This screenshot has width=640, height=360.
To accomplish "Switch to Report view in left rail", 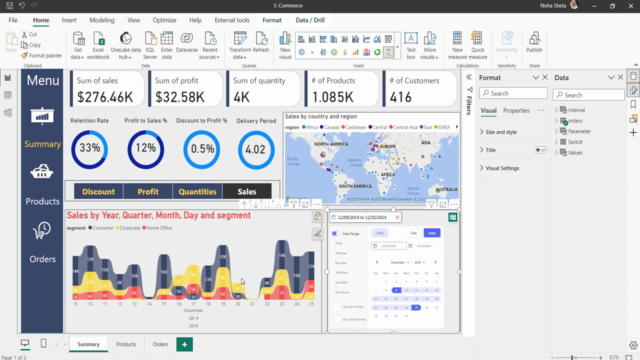I will coord(8,78).
